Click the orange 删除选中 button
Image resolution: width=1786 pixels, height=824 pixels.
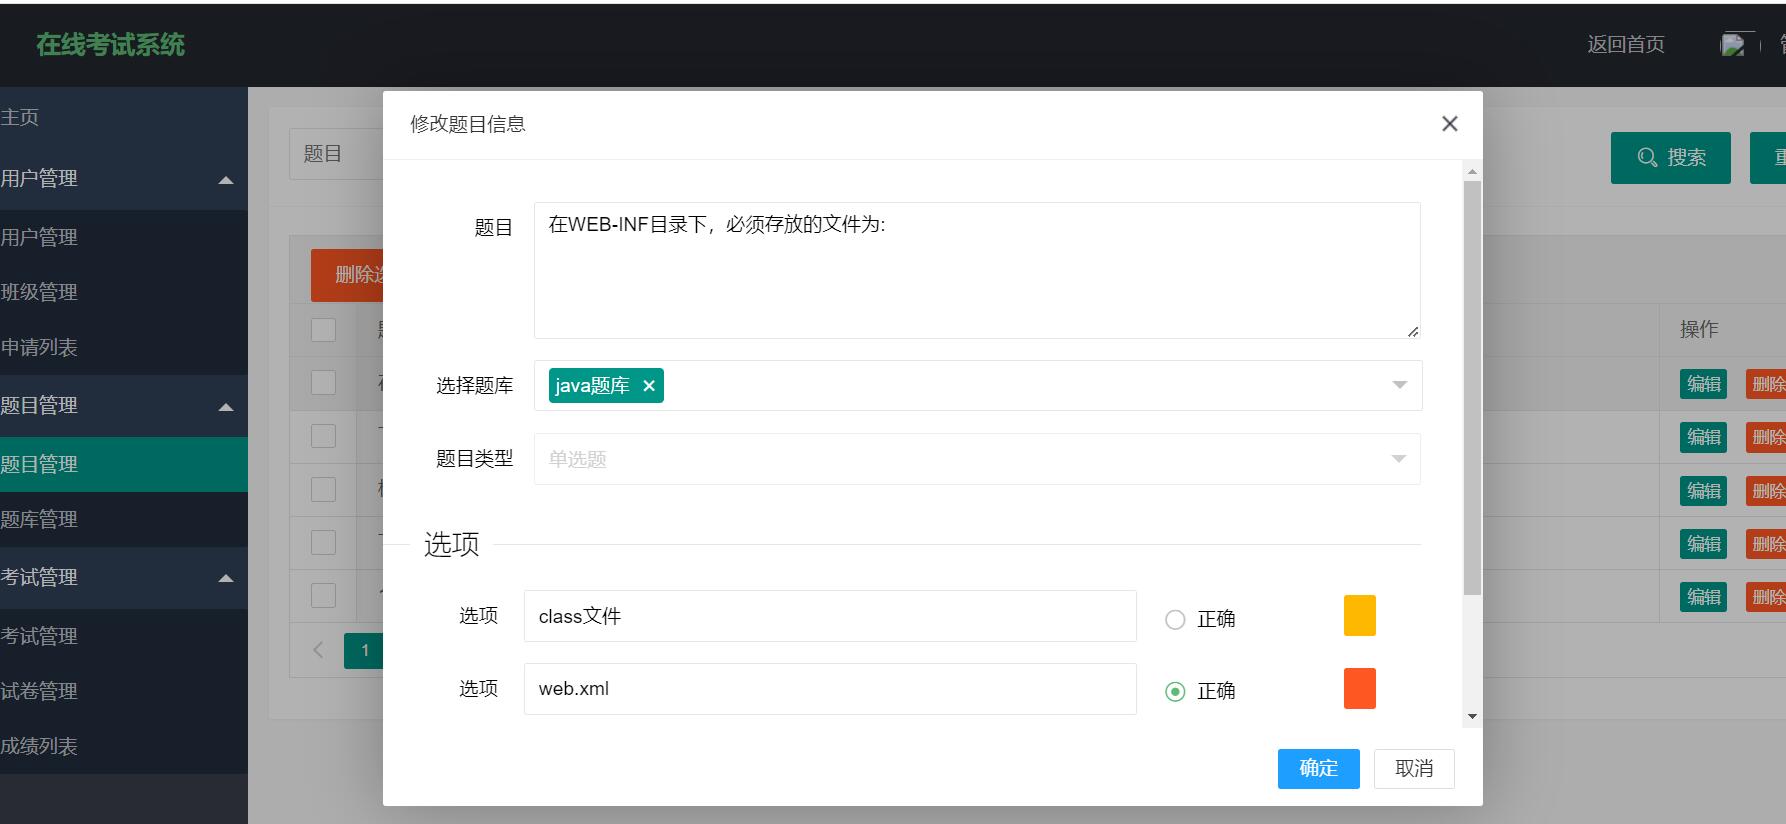pyautogui.click(x=347, y=275)
